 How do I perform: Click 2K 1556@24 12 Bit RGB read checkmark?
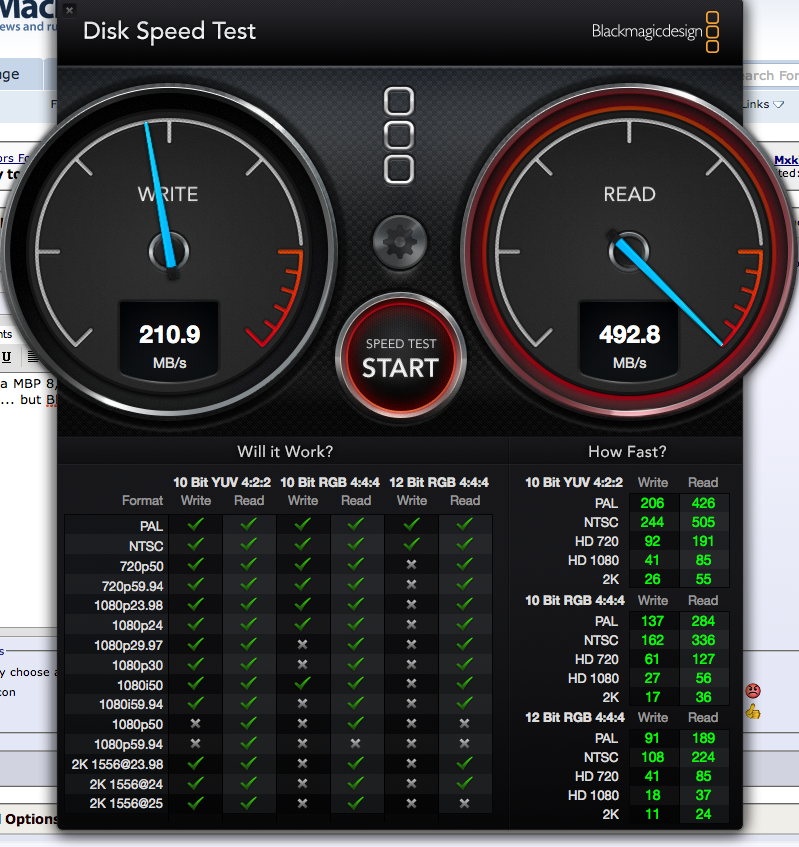click(465, 783)
